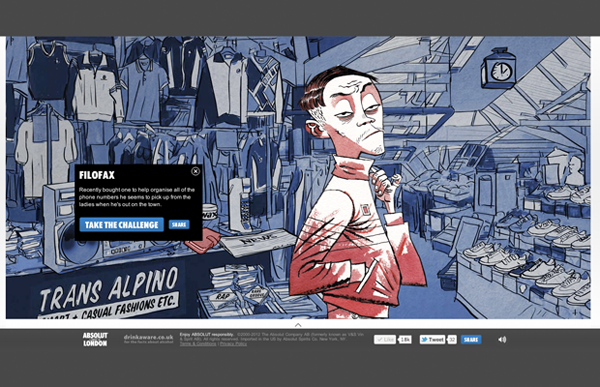Image resolution: width=600 pixels, height=387 pixels.
Task: Close the Filofax popup
Action: [195, 171]
